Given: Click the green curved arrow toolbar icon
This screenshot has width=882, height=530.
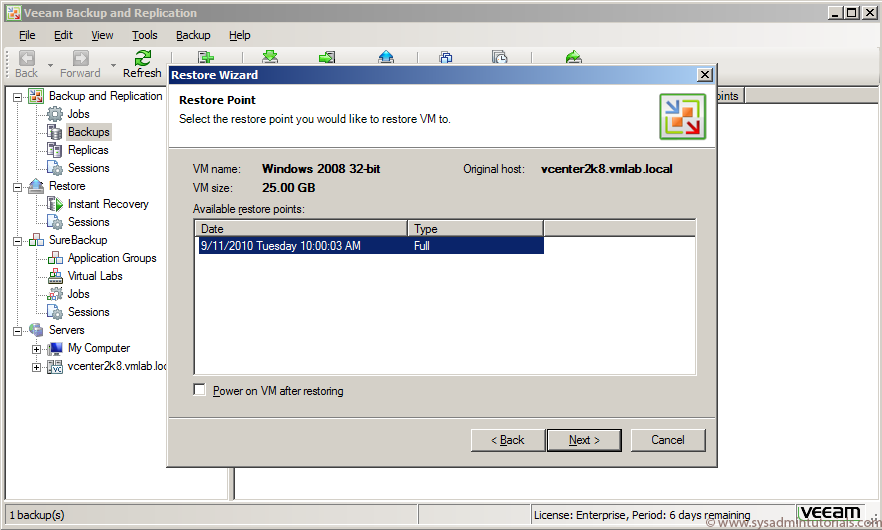Looking at the screenshot, I should [573, 56].
